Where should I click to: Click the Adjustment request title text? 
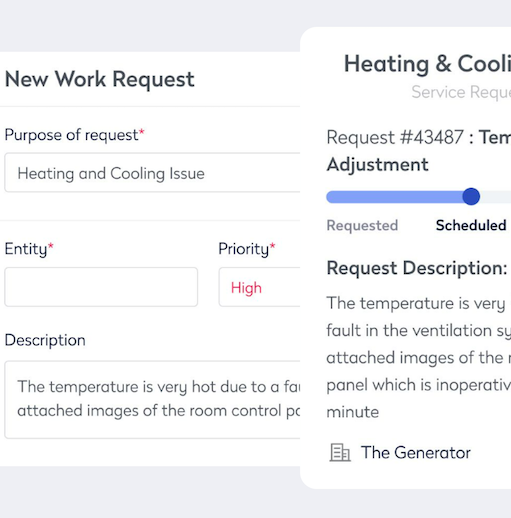click(x=377, y=165)
